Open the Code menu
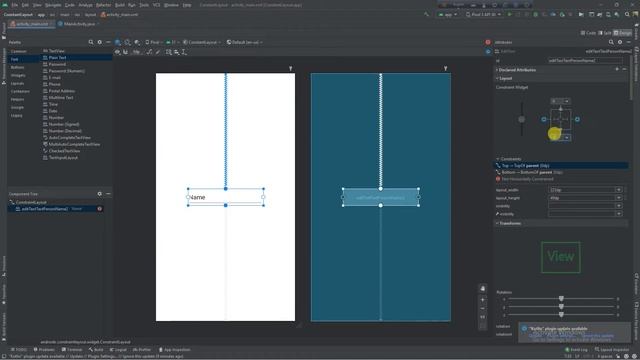The image size is (640, 360). tap(70, 5)
